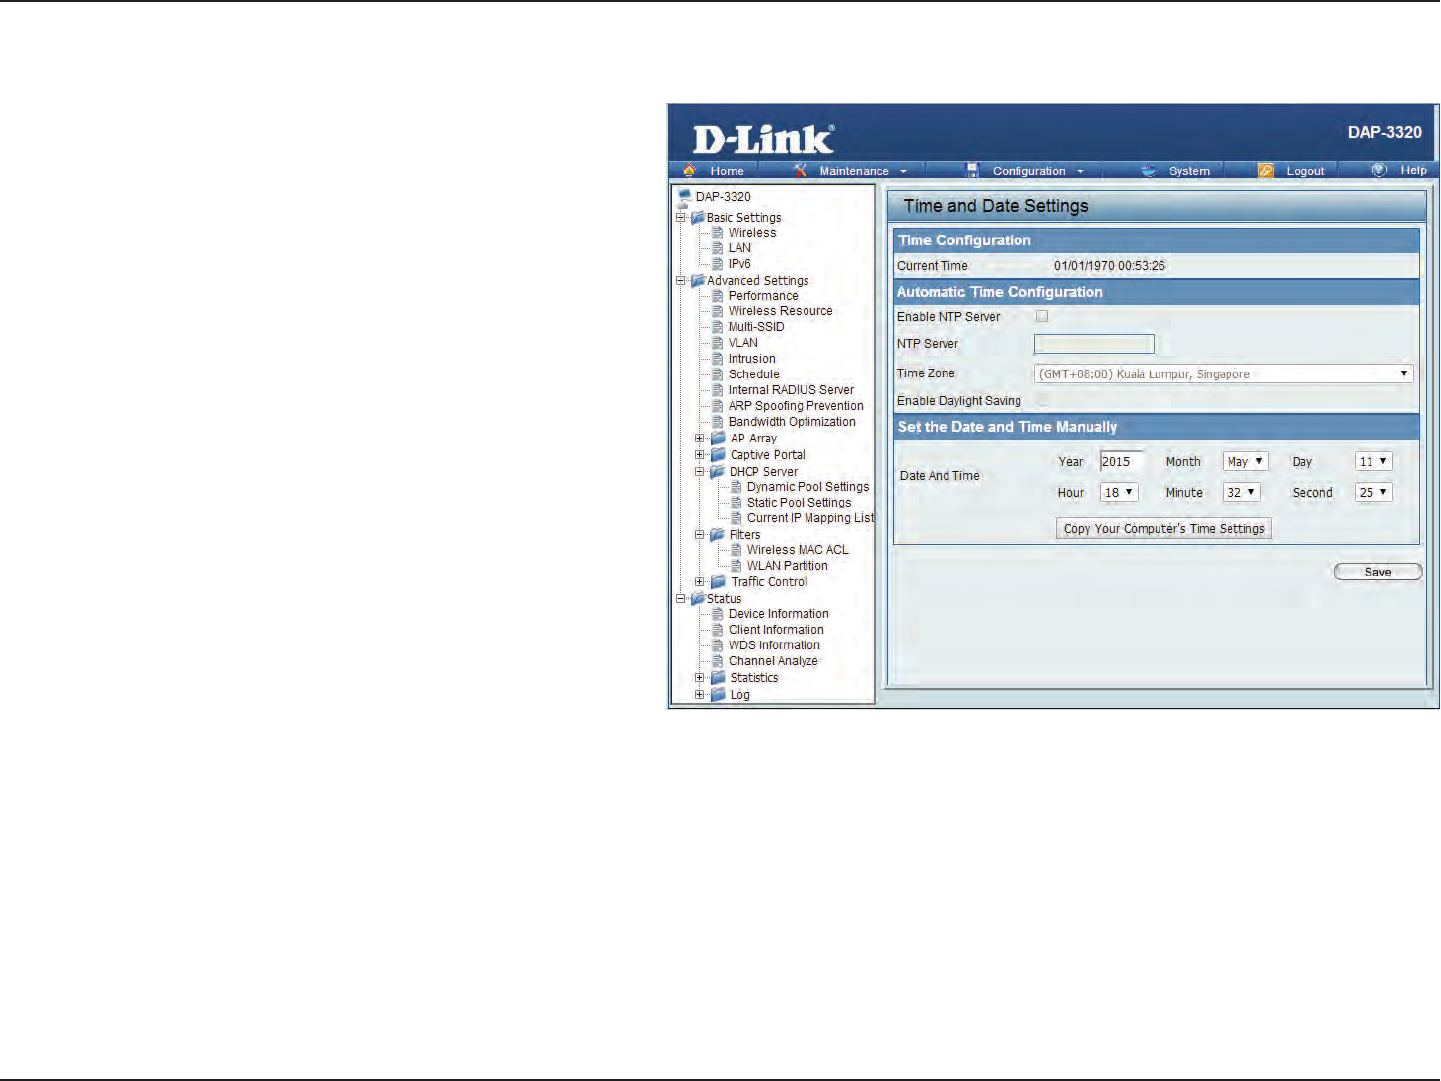
Task: Click the Status folder icon
Action: coord(698,598)
